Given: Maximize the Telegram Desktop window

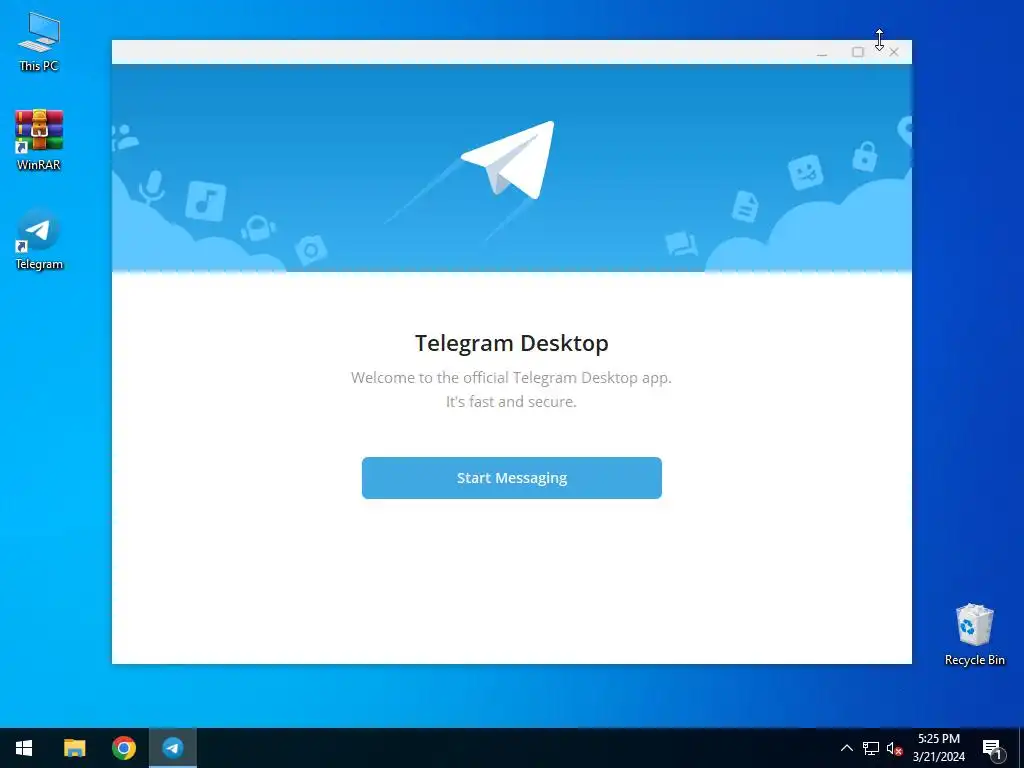Looking at the screenshot, I should click(x=858, y=52).
